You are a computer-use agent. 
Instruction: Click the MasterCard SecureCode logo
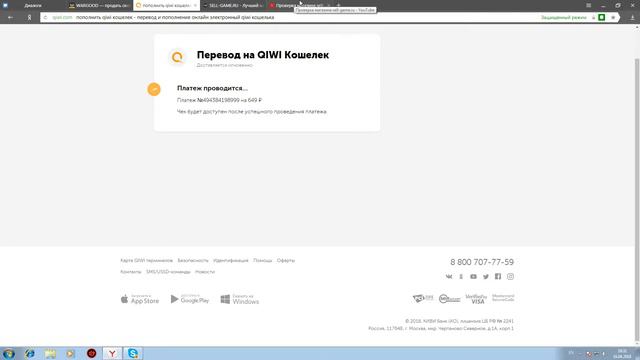point(503,298)
